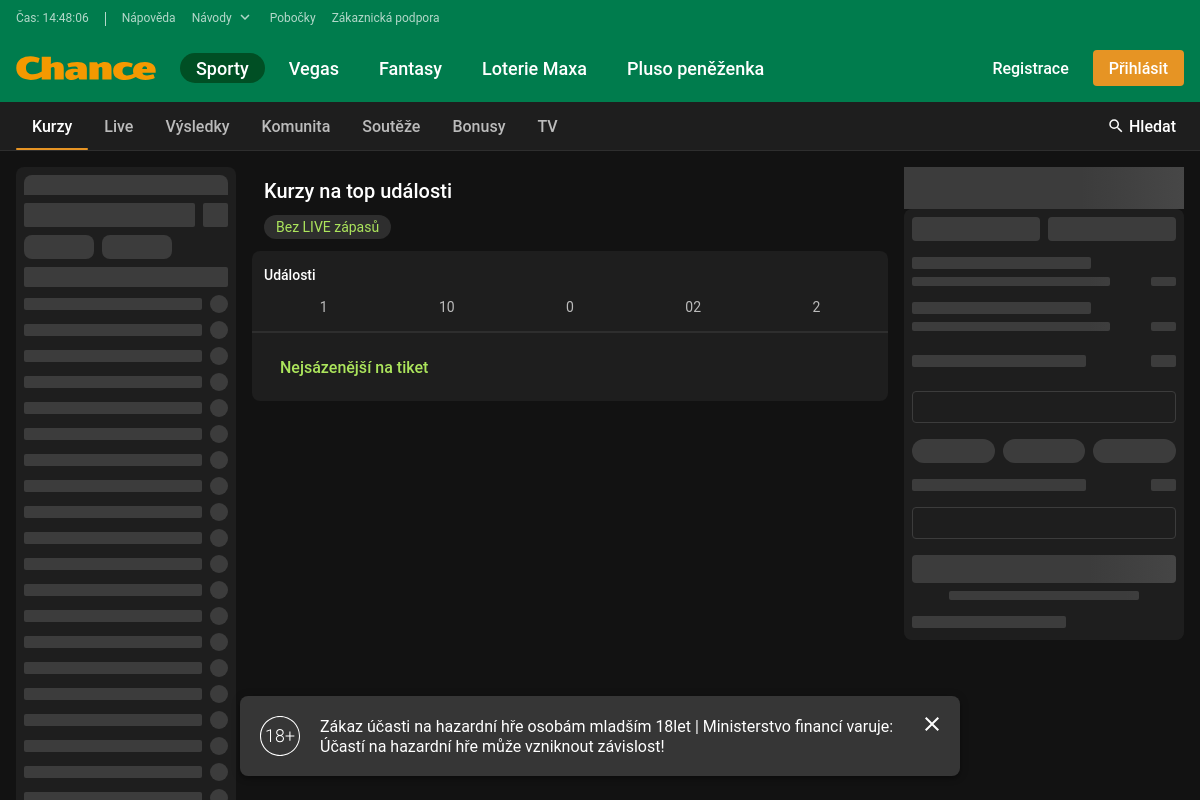1200x800 pixels.
Task: Click the Chance logo
Action: (86, 69)
